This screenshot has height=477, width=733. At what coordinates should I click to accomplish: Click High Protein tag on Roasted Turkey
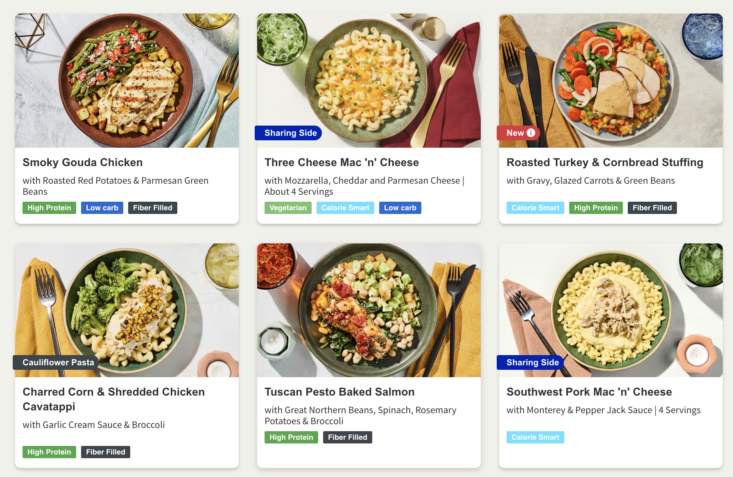tap(596, 208)
